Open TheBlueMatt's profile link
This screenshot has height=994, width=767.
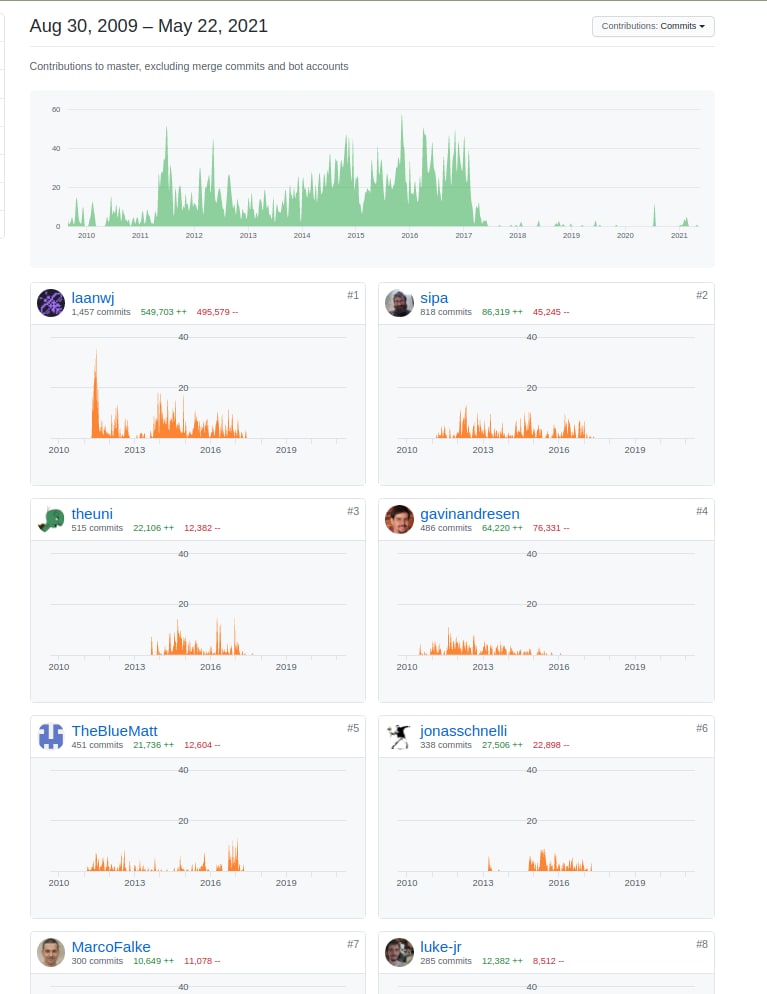(x=114, y=731)
